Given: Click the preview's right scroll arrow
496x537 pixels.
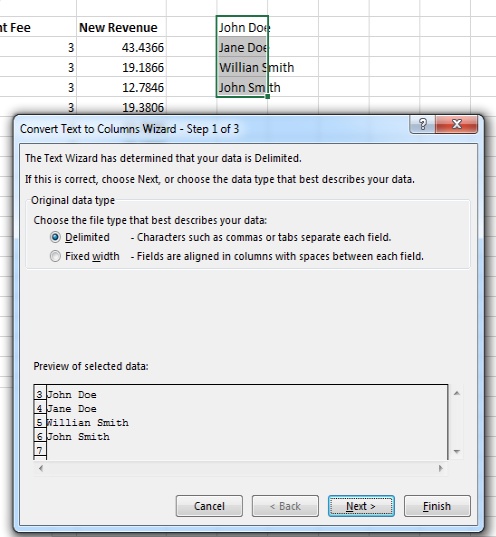Looking at the screenshot, I should tap(441, 468).
